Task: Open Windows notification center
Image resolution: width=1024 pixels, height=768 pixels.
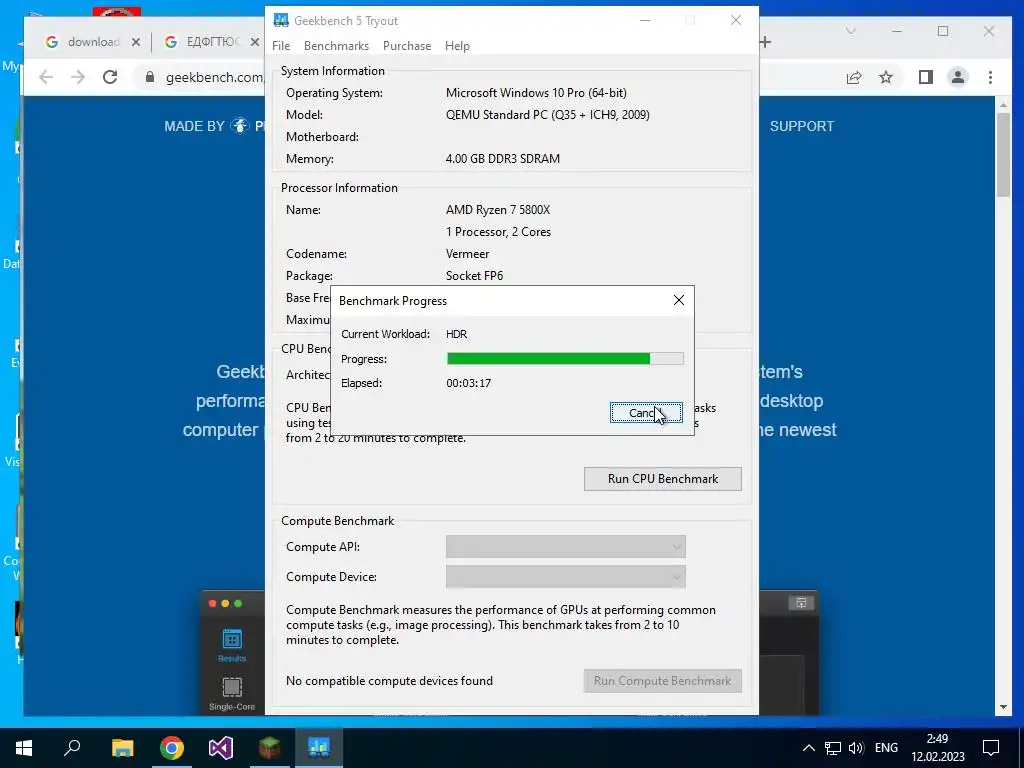Action: tap(991, 748)
